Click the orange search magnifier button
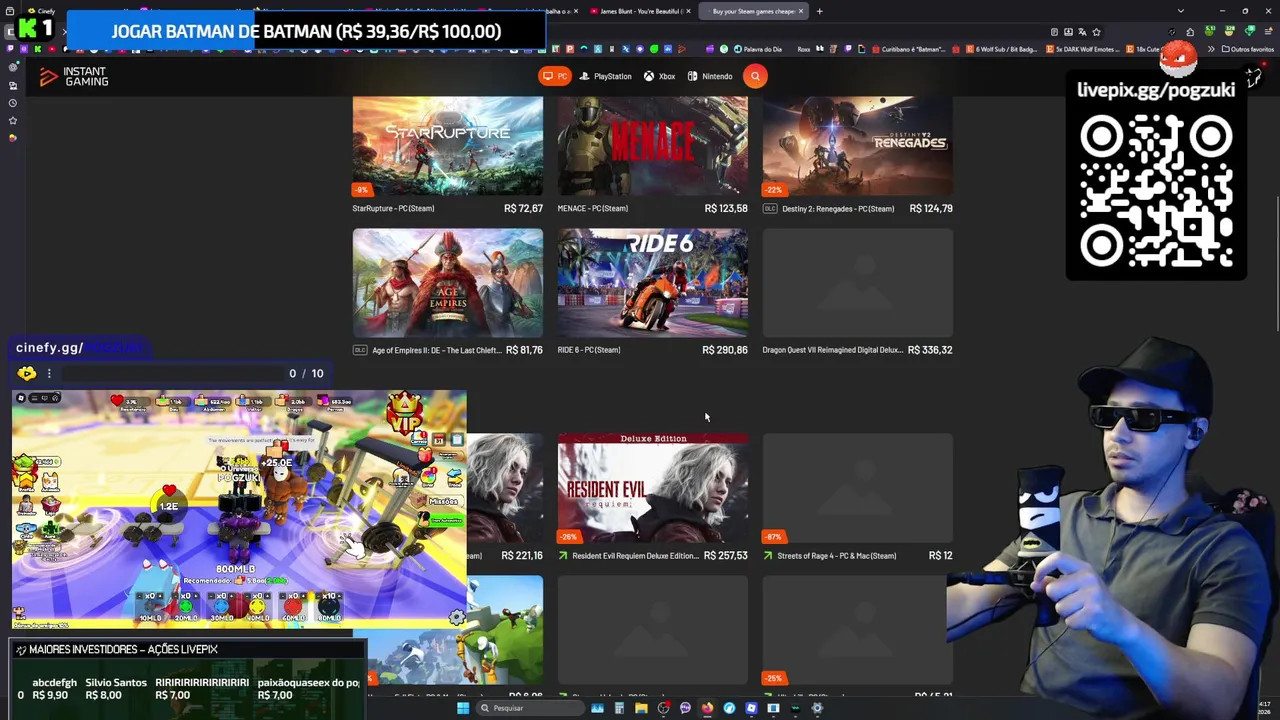The height and width of the screenshot is (720, 1280). [x=755, y=76]
